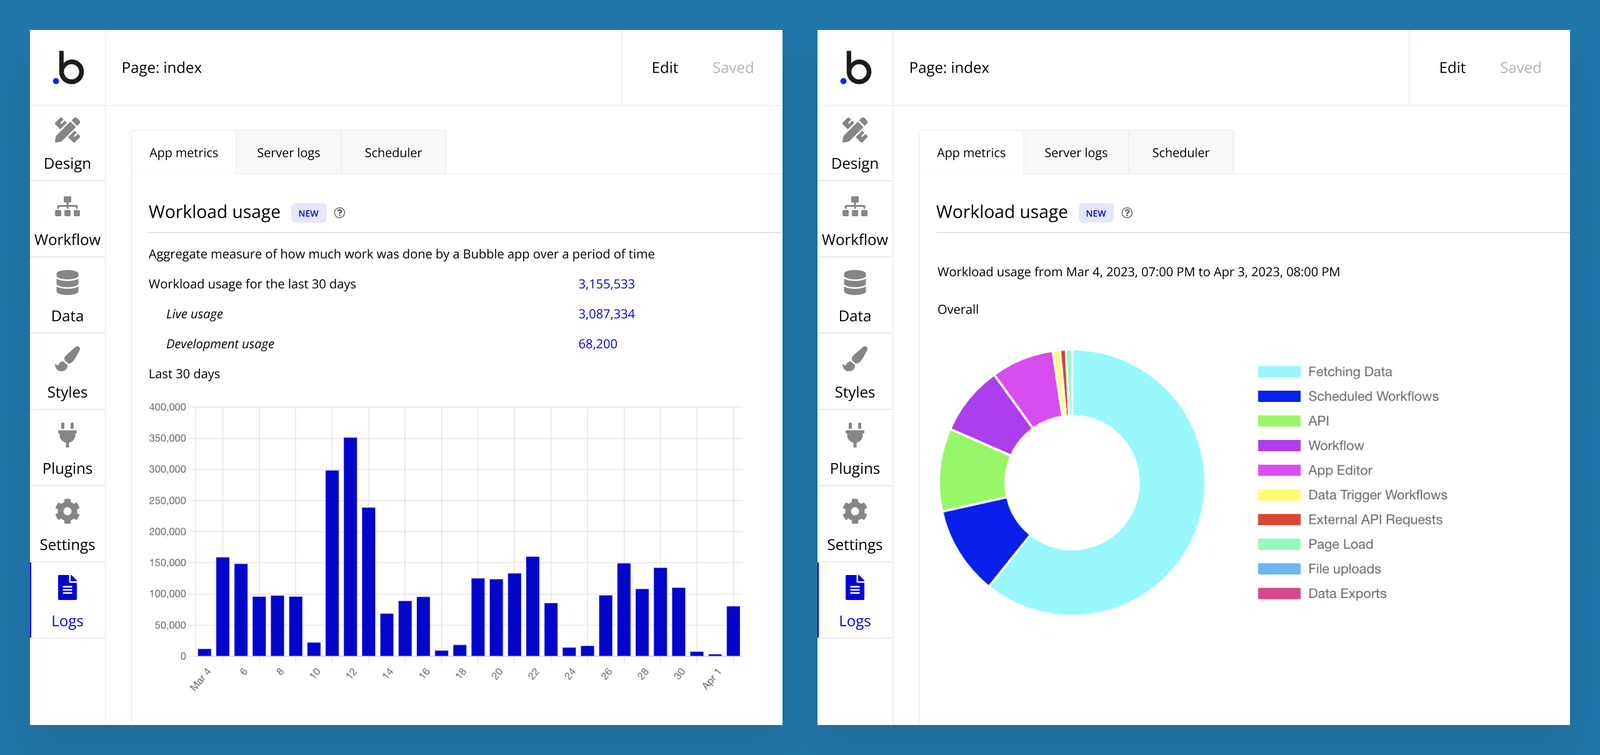Open the 3,155,533 total workload usage link
Screen dimensions: 1600x755
606,284
